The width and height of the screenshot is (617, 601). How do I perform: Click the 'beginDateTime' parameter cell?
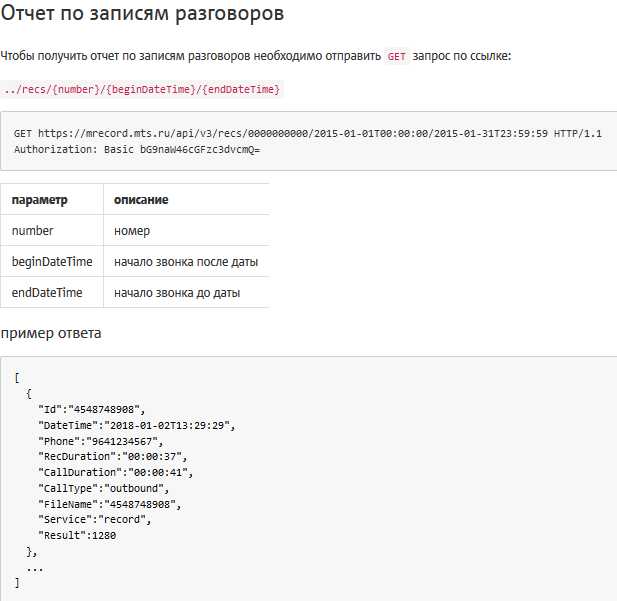tap(52, 262)
